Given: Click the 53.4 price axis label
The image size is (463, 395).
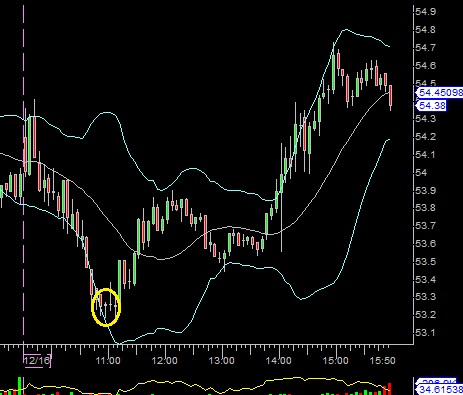Looking at the screenshot, I should (425, 279).
